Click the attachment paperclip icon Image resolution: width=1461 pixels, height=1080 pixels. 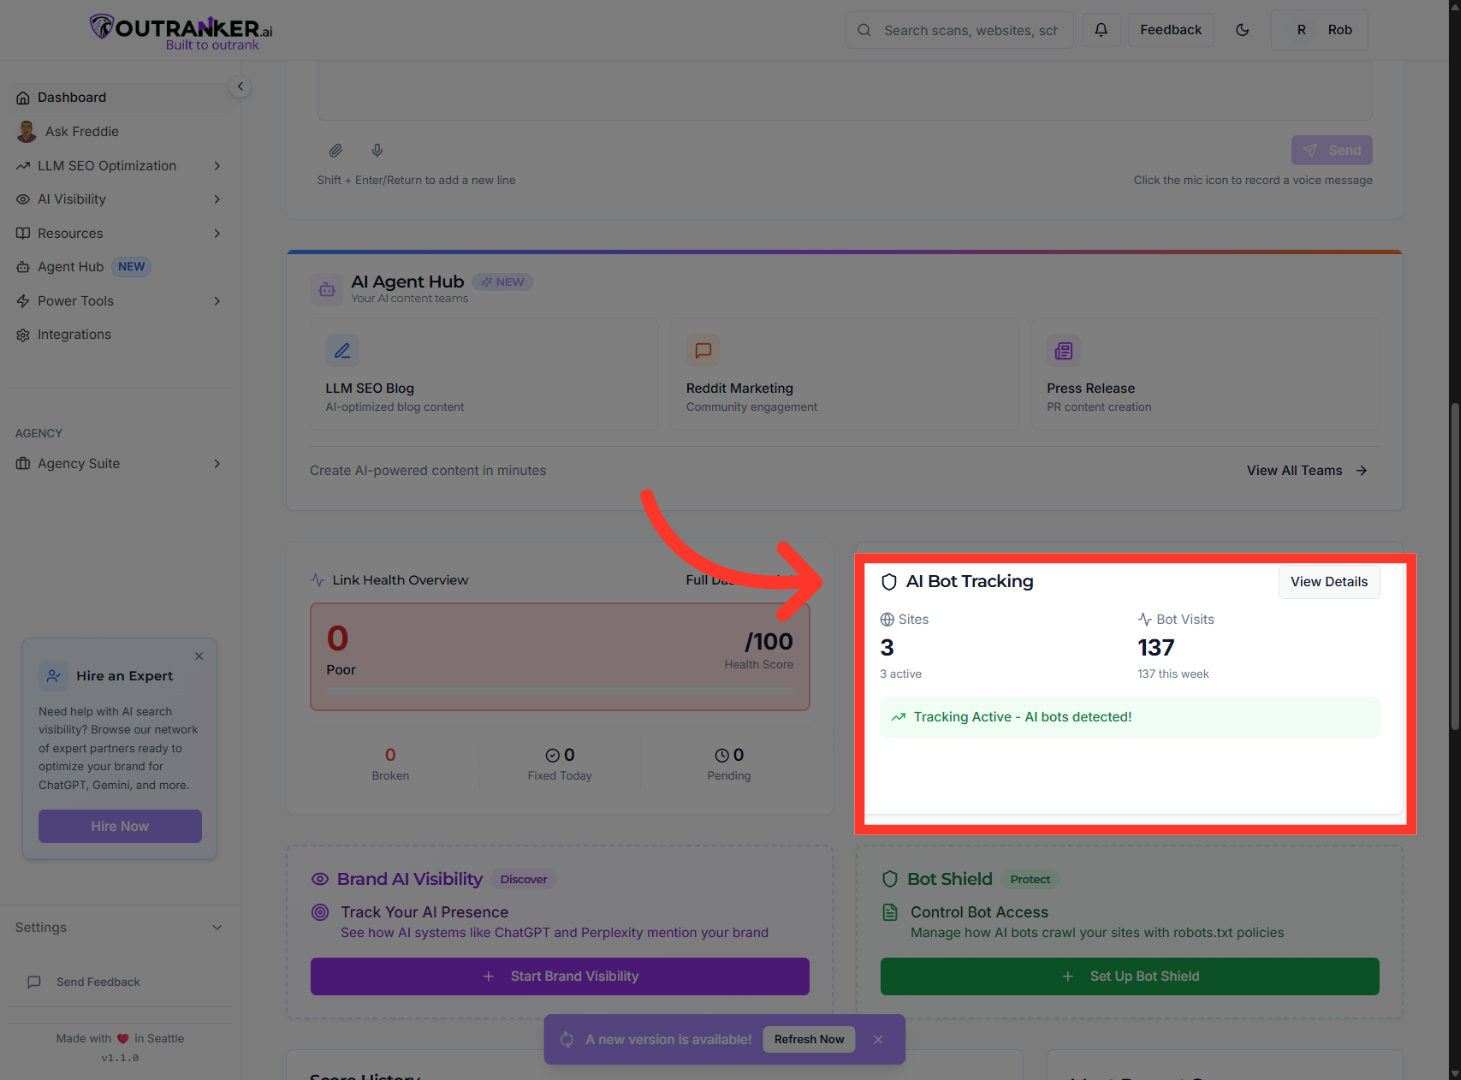336,150
